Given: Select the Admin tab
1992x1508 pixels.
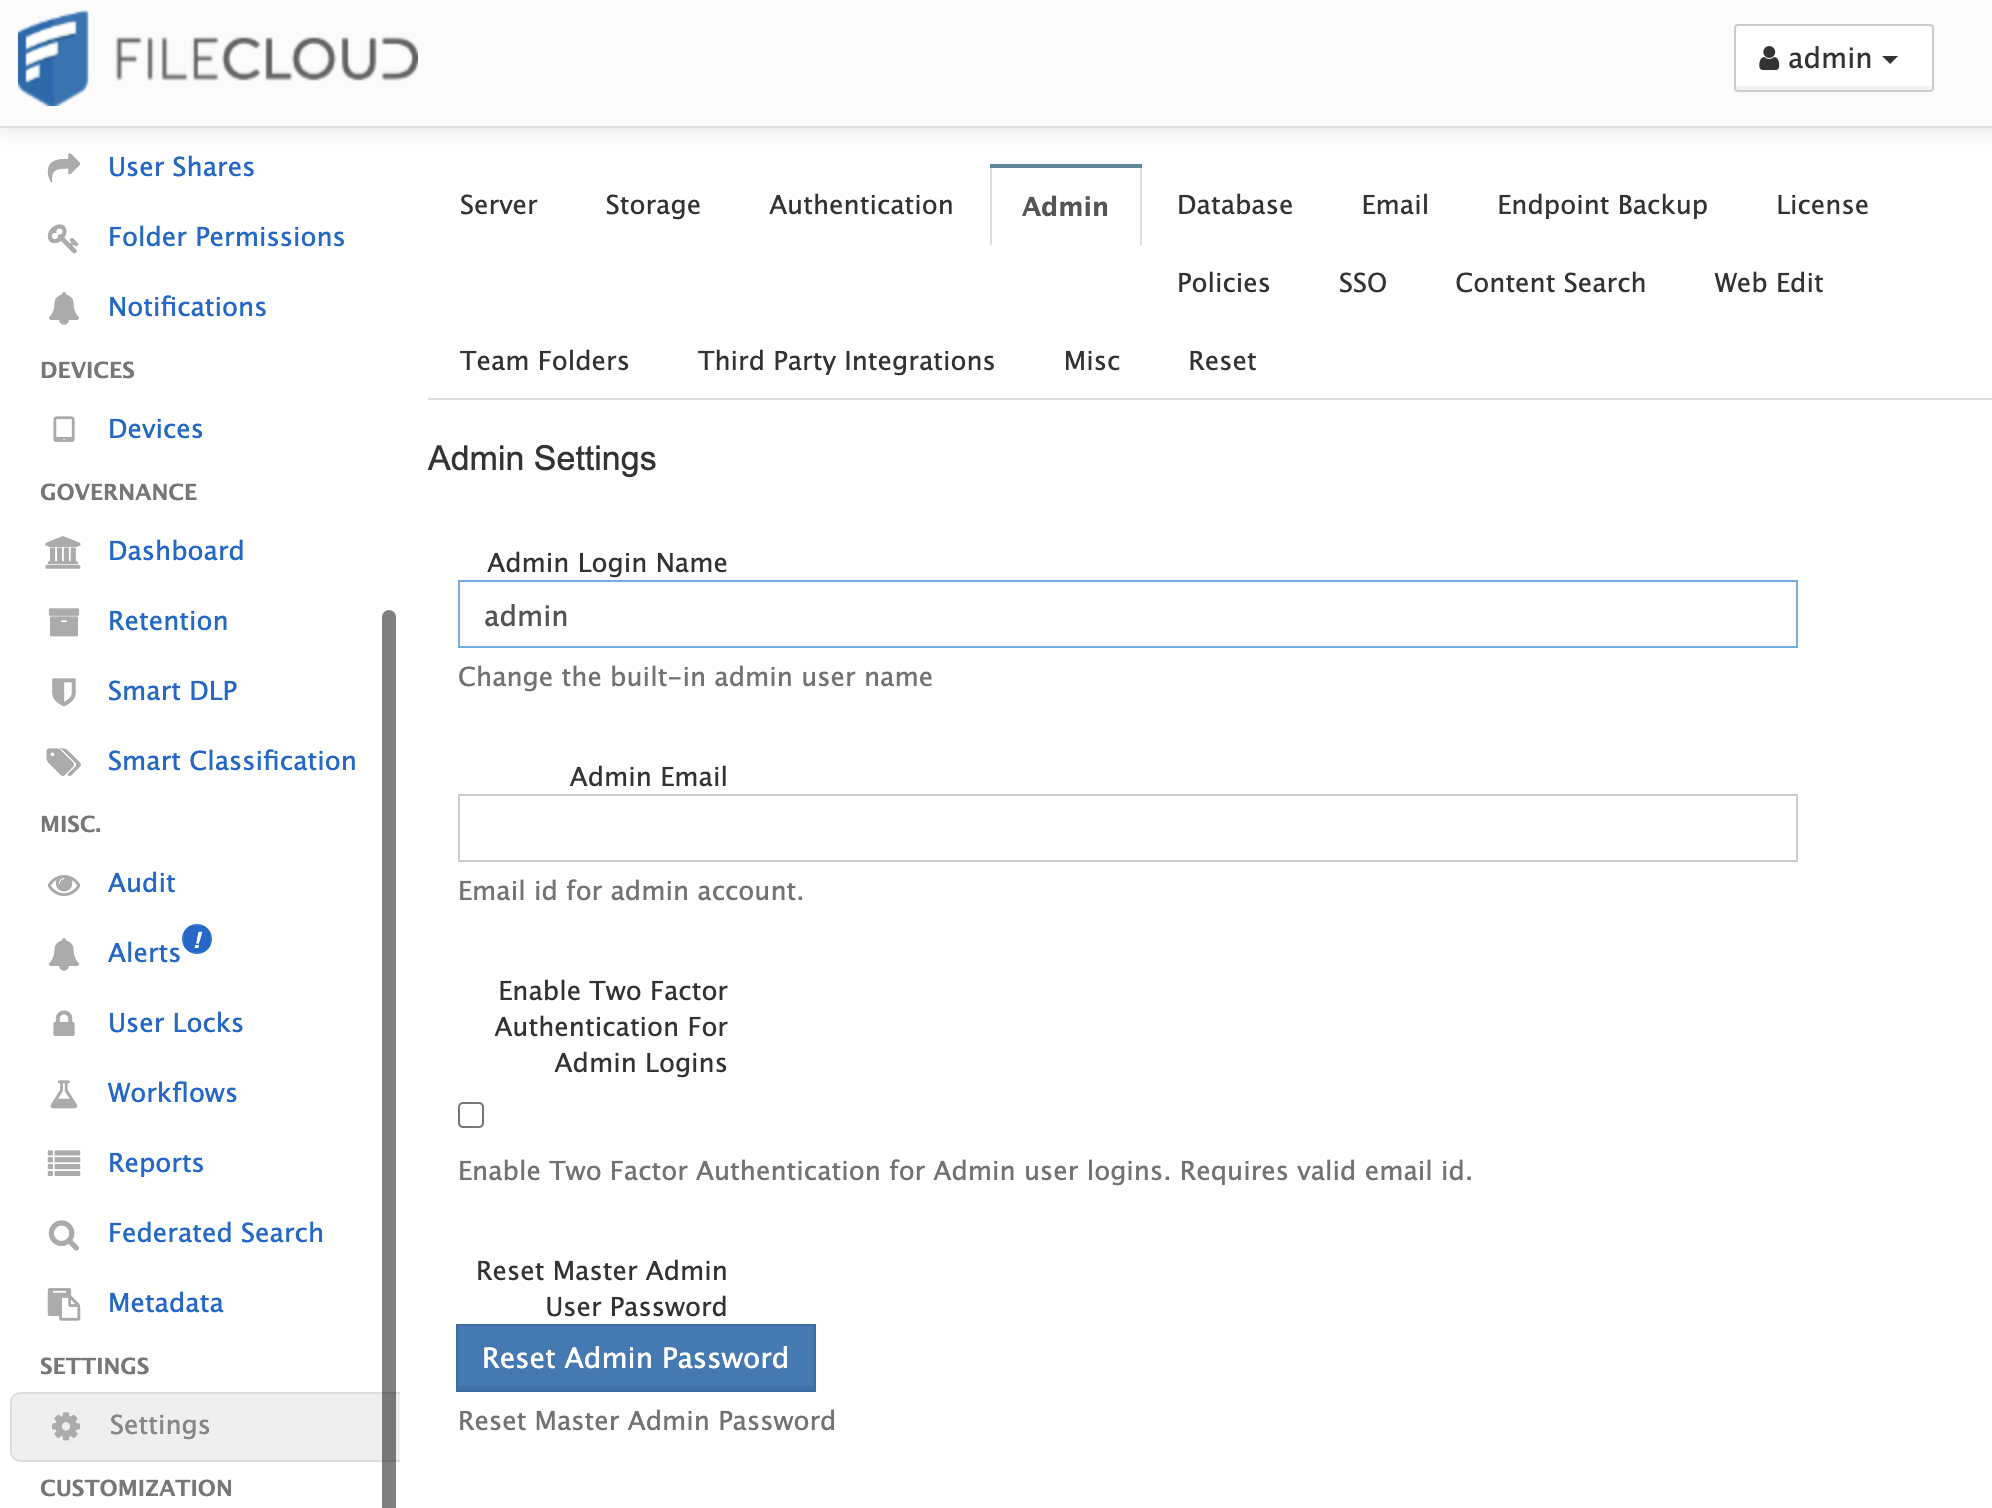Looking at the screenshot, I should [1065, 206].
